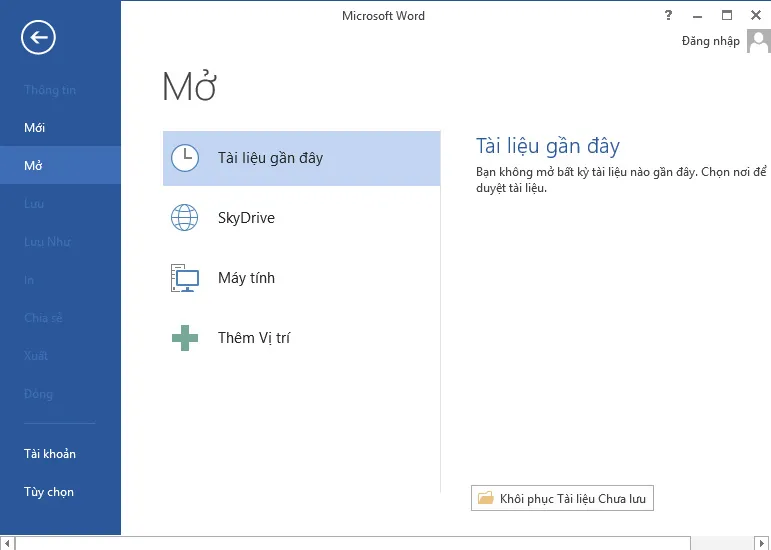771x550 pixels.
Task: Select the Thông tin sidebar item
Action: (50, 90)
